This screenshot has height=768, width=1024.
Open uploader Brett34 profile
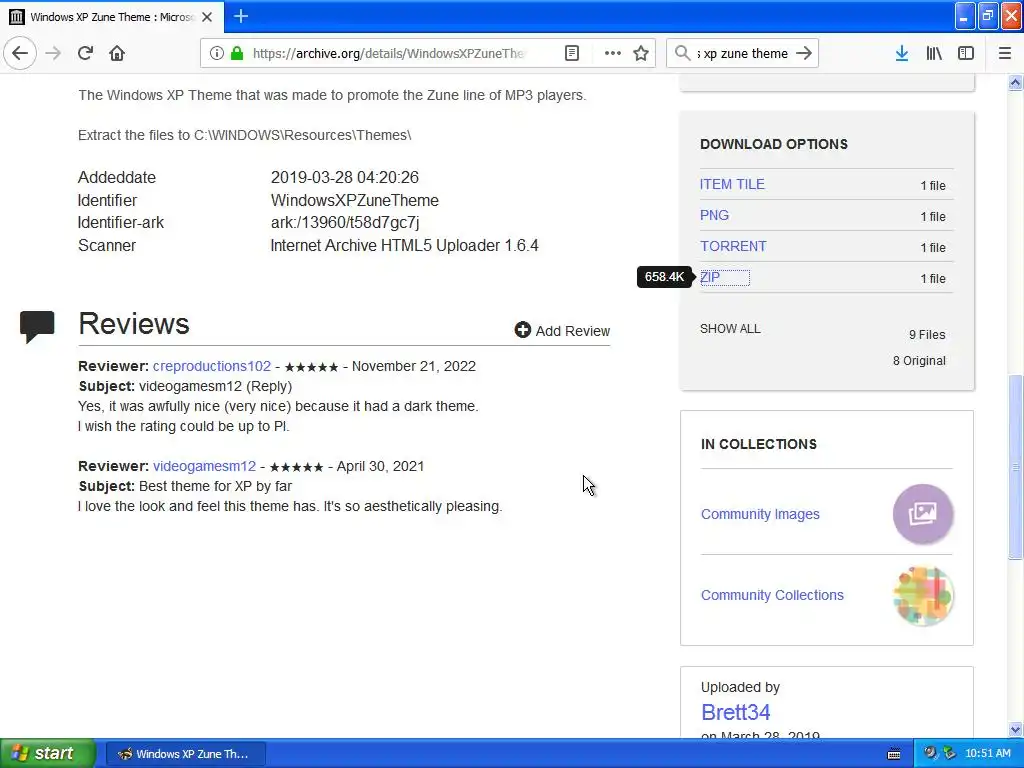coord(735,712)
